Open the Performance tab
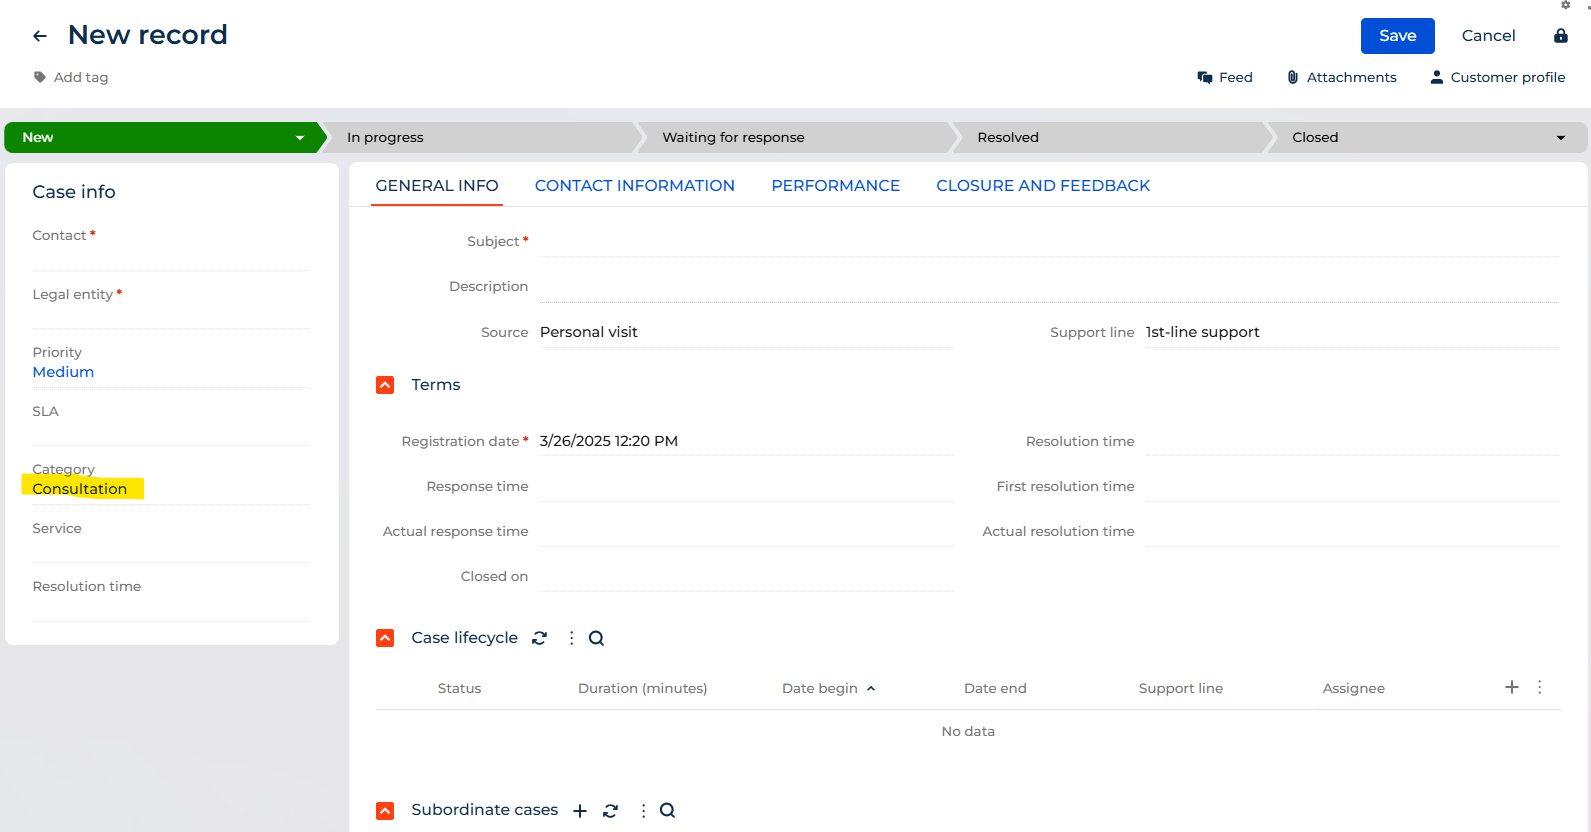This screenshot has width=1591, height=832. coord(836,186)
